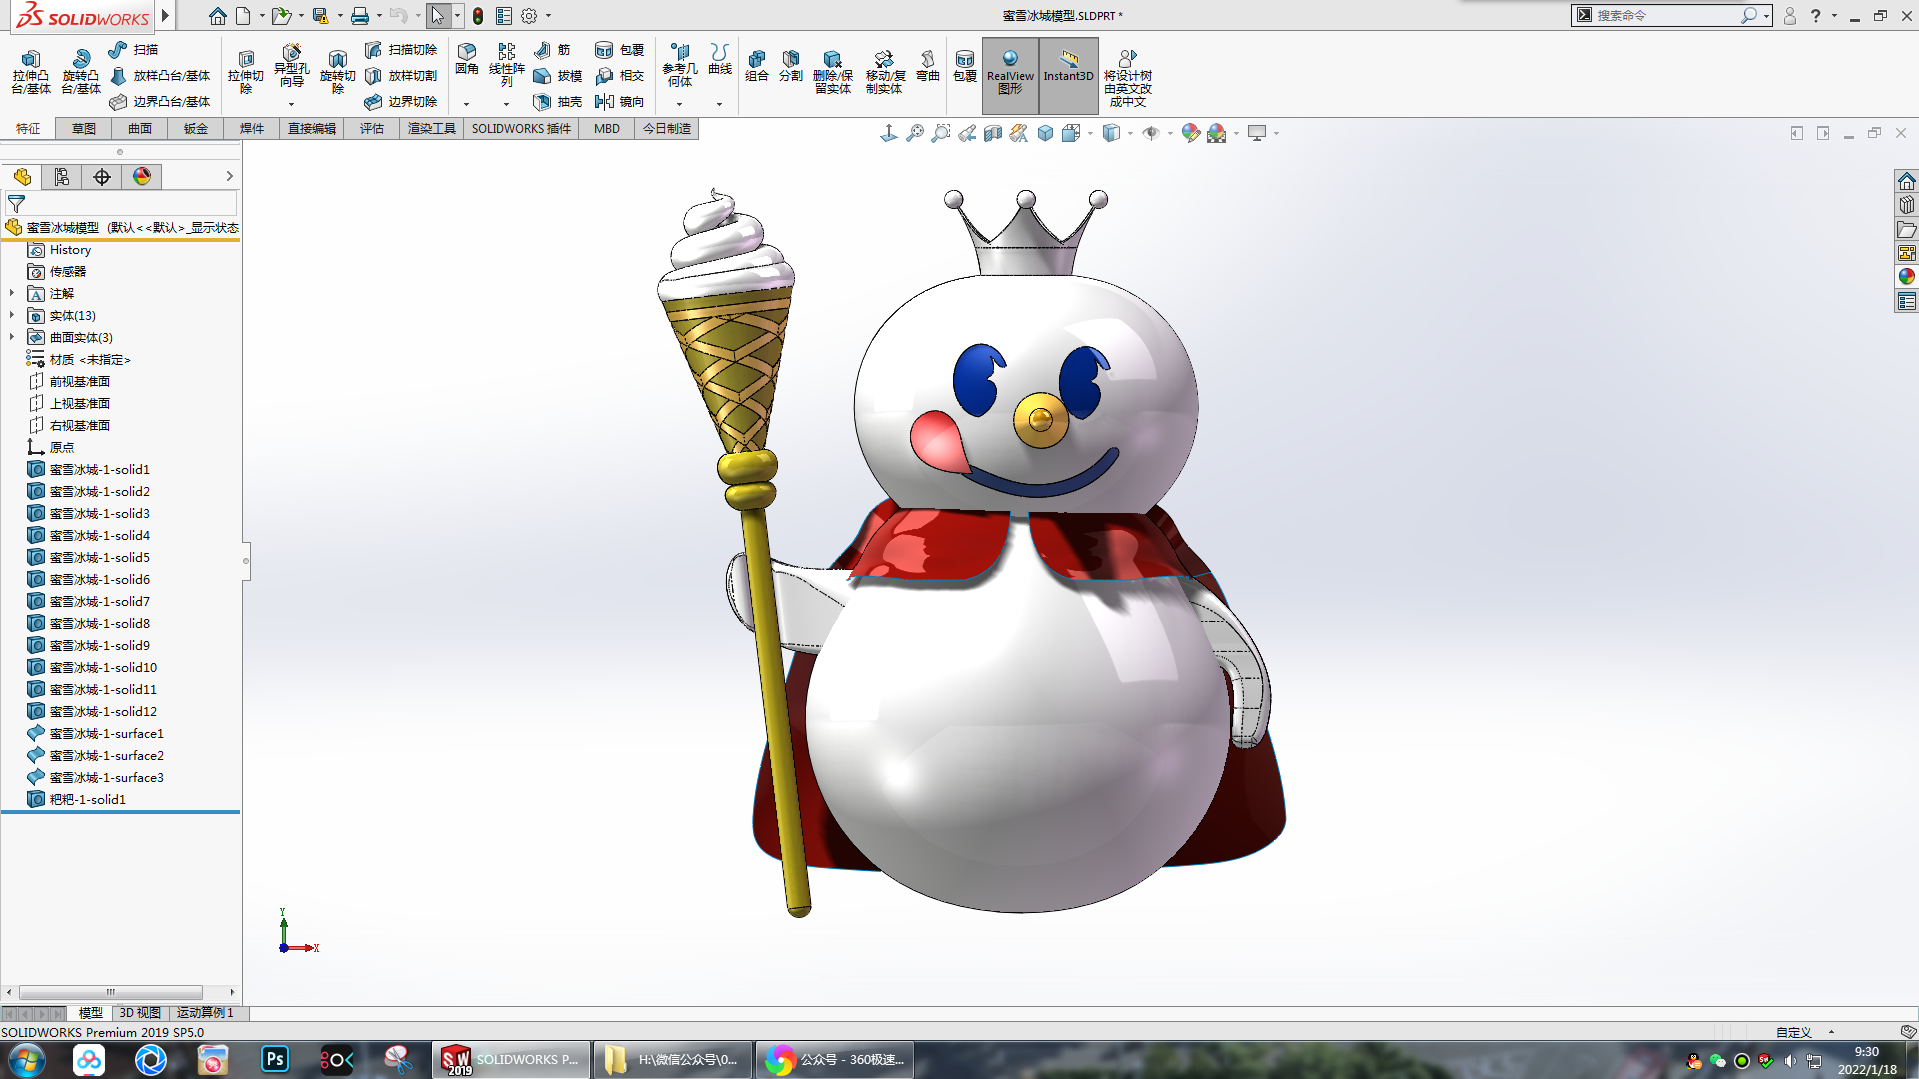Screen dimensions: 1919x1079
Task: Open the H:\微信公众号 folder taskbar button
Action: click(673, 1059)
